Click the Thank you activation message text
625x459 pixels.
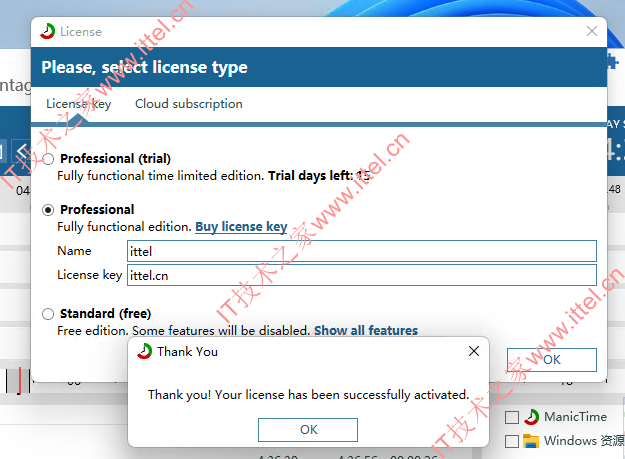(x=309, y=394)
